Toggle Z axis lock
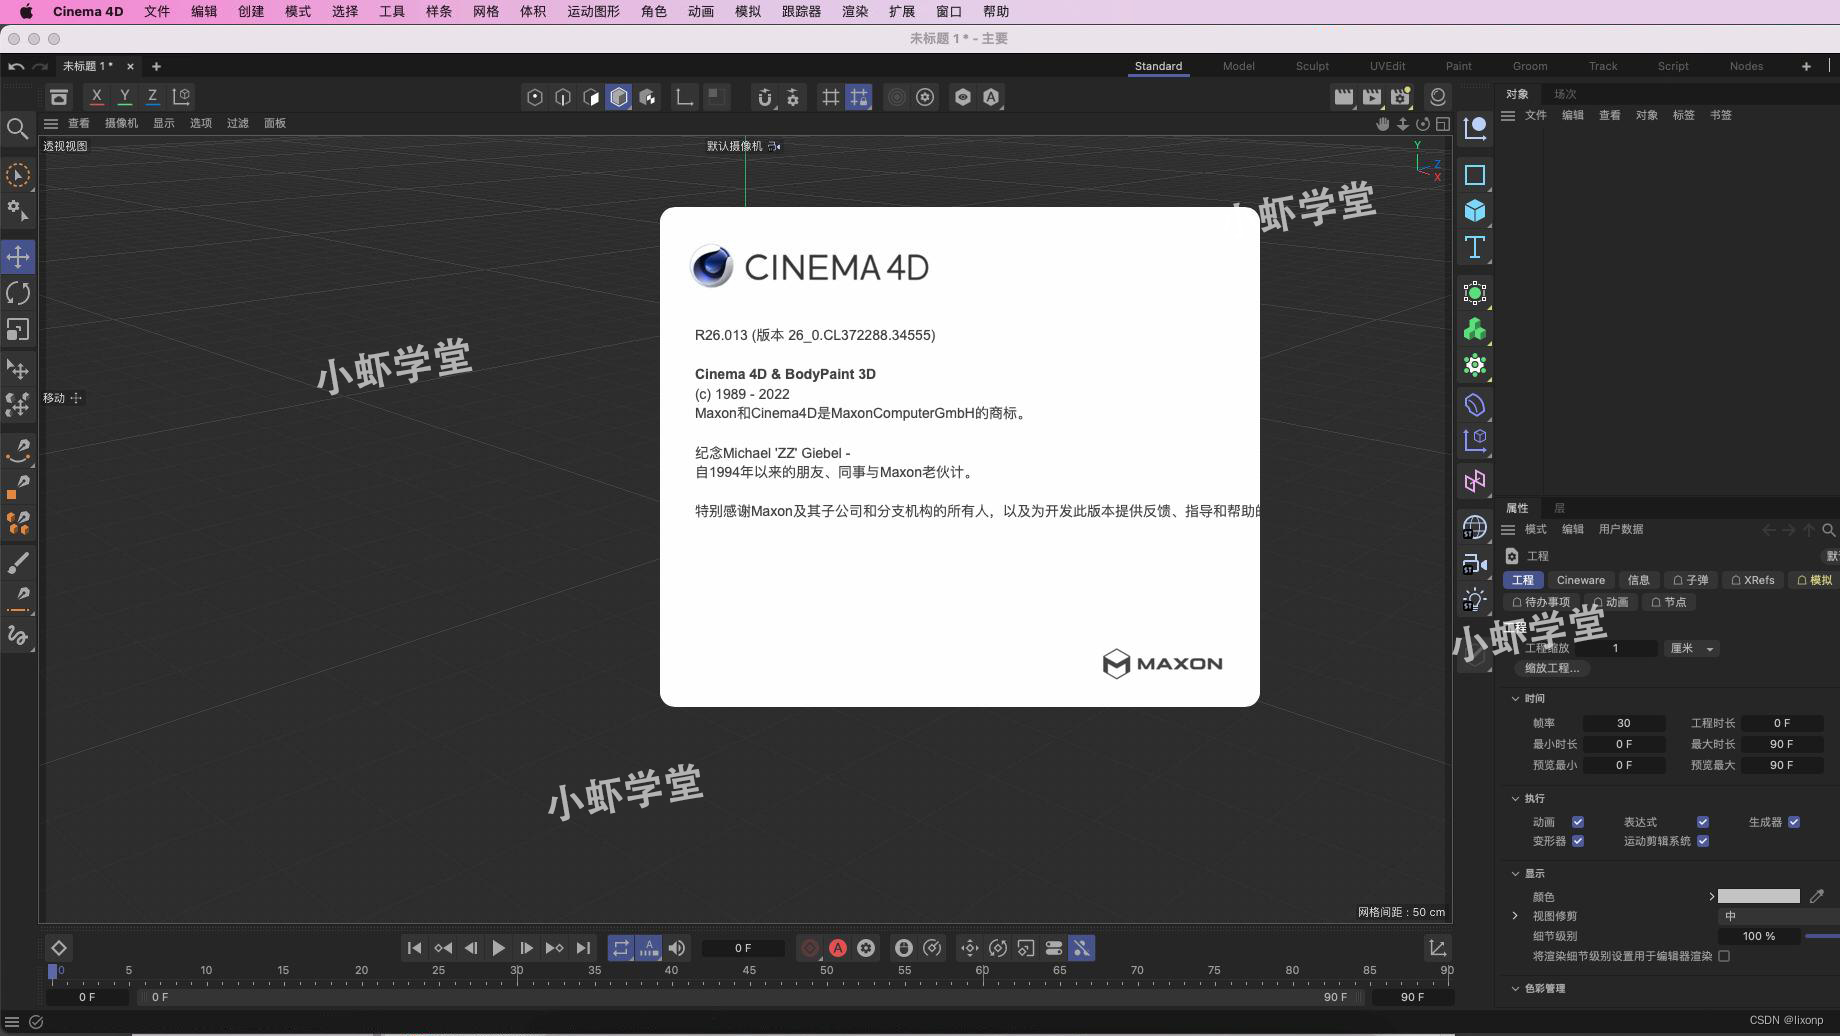 (x=152, y=97)
